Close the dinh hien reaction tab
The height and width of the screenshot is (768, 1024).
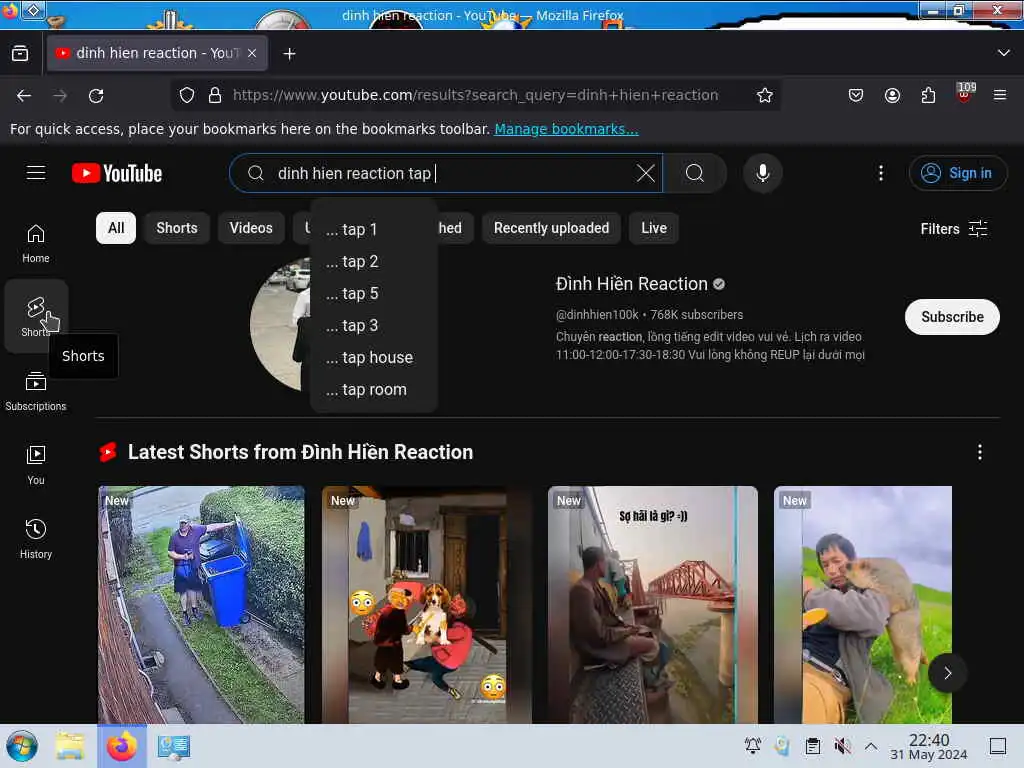pyautogui.click(x=252, y=53)
